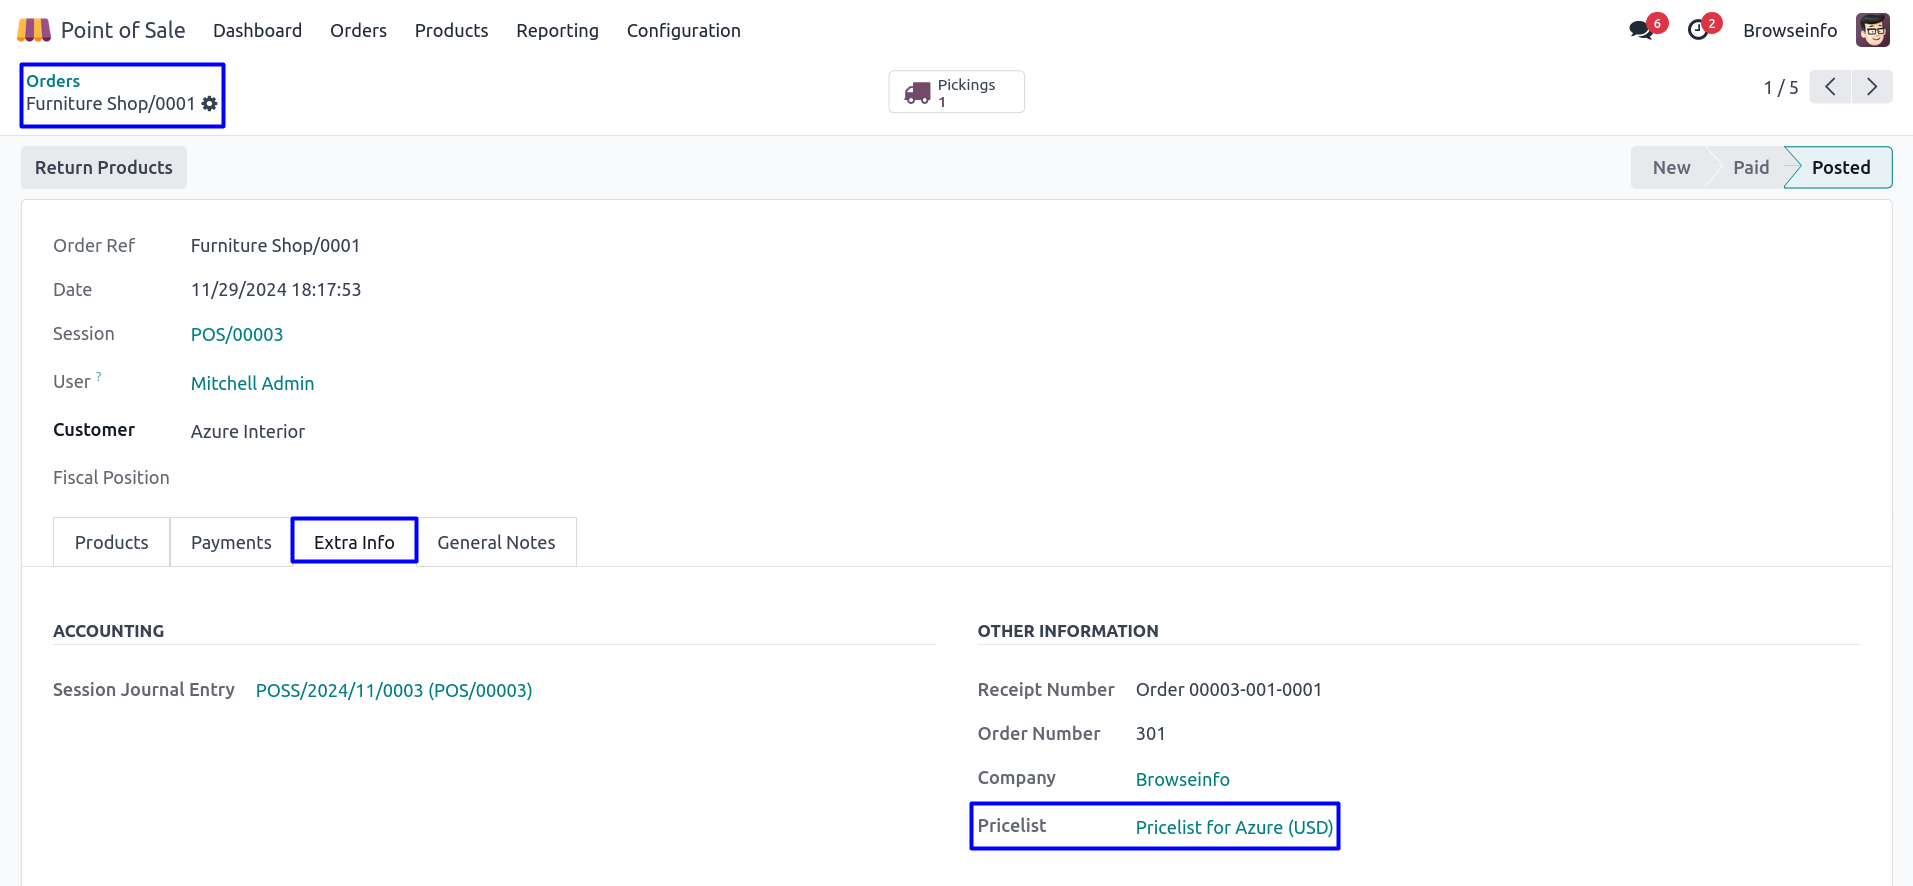This screenshot has width=1913, height=886.
Task: Switch to the General Notes tab
Action: (496, 542)
